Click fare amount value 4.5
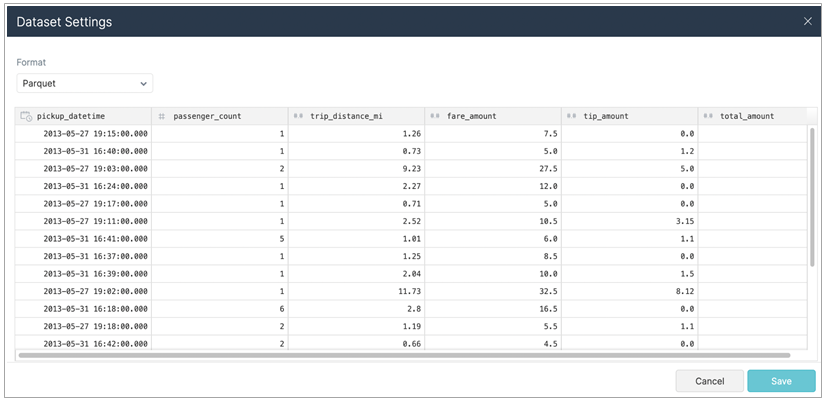Image resolution: width=826 pixels, height=405 pixels. [x=550, y=344]
